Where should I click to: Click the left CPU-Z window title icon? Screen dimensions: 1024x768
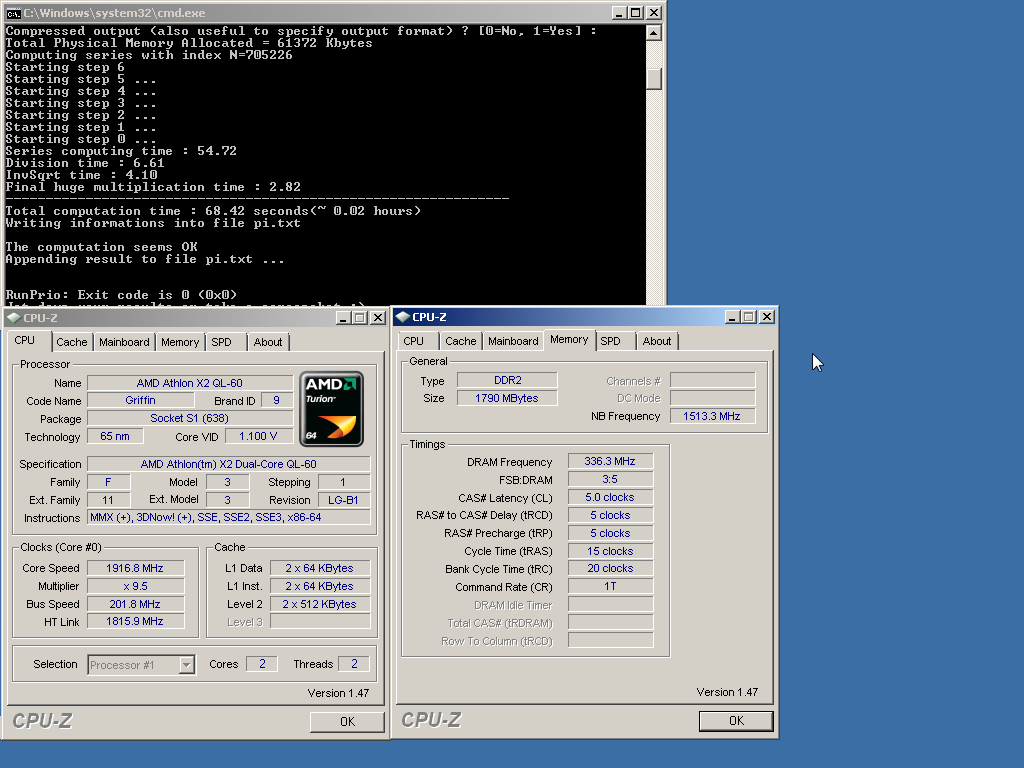[x=14, y=317]
